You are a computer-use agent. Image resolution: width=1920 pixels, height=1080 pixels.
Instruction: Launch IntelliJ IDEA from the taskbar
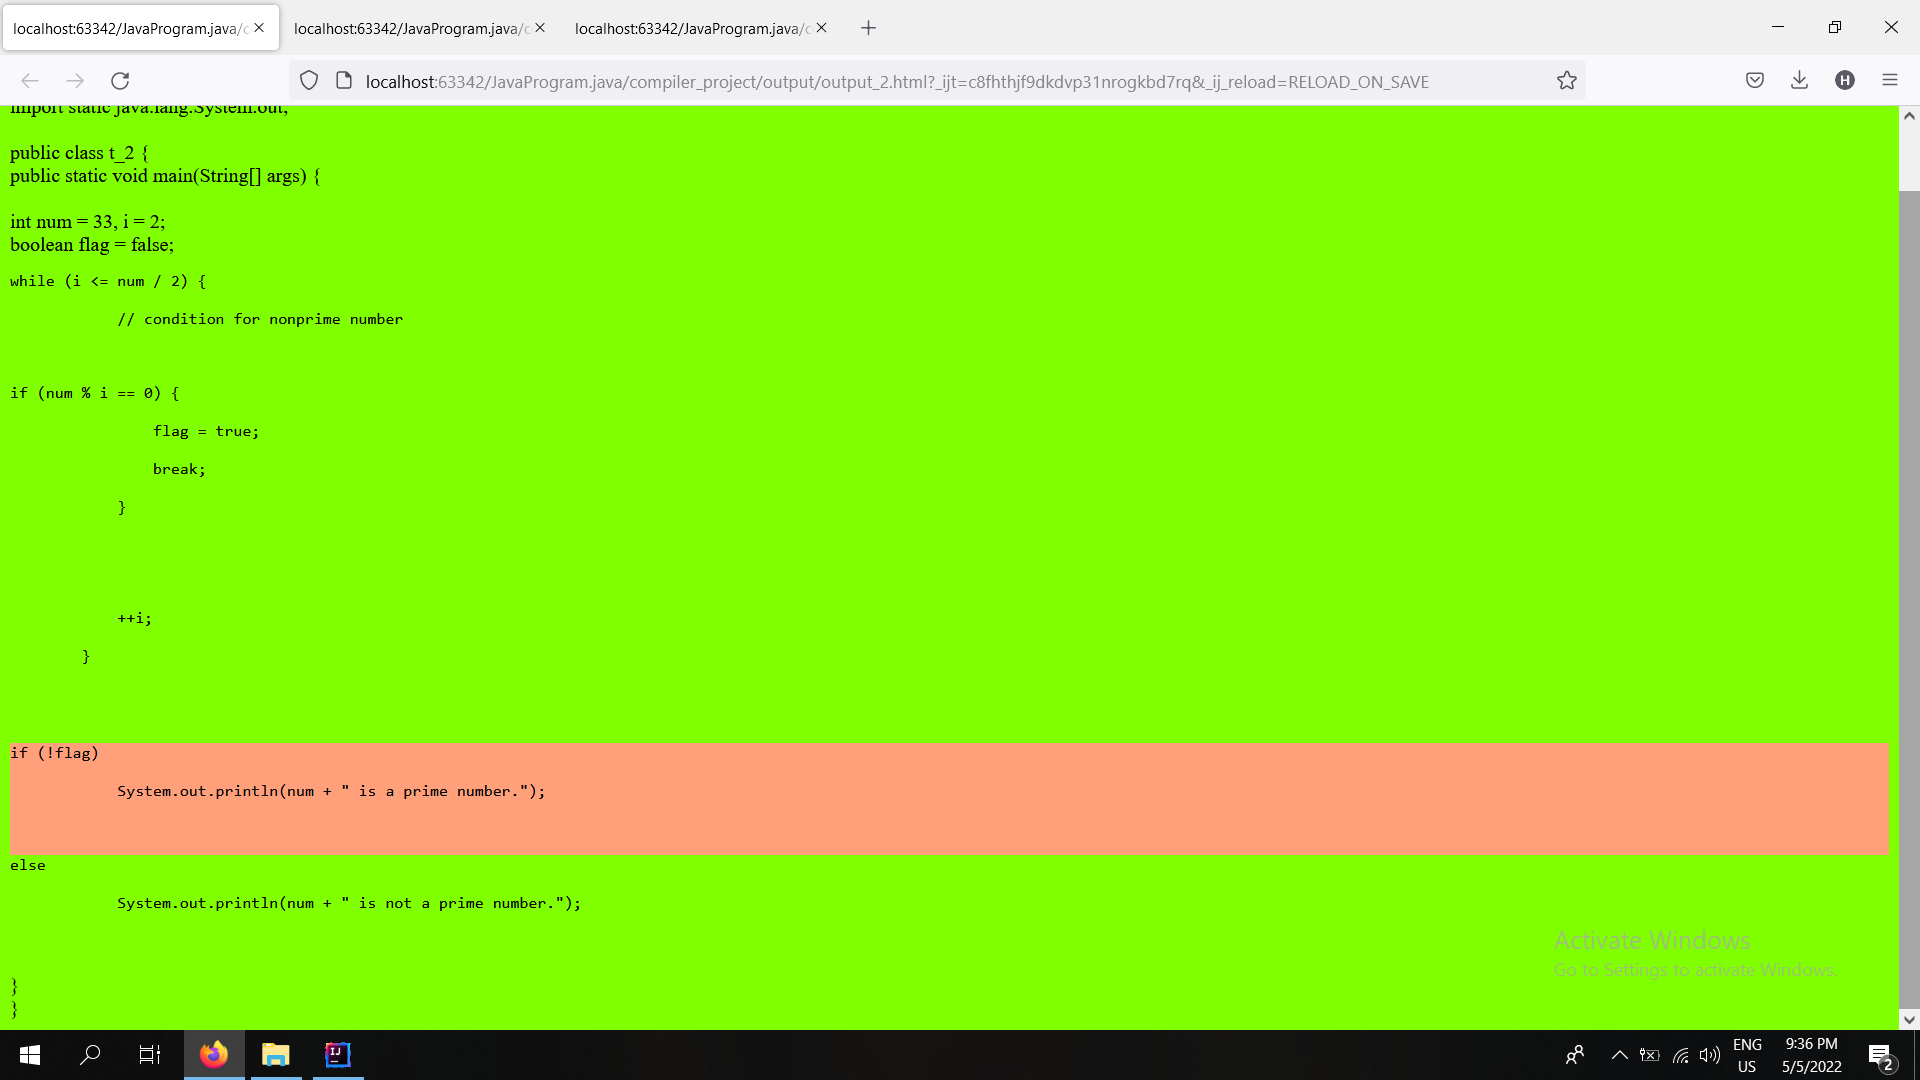pos(337,1055)
